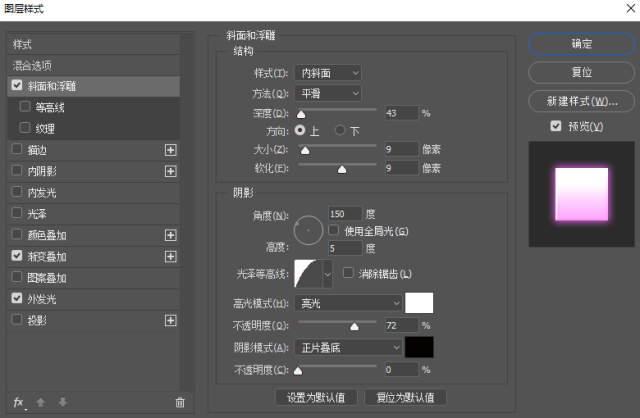Click the move effect down arrow

click(x=62, y=402)
